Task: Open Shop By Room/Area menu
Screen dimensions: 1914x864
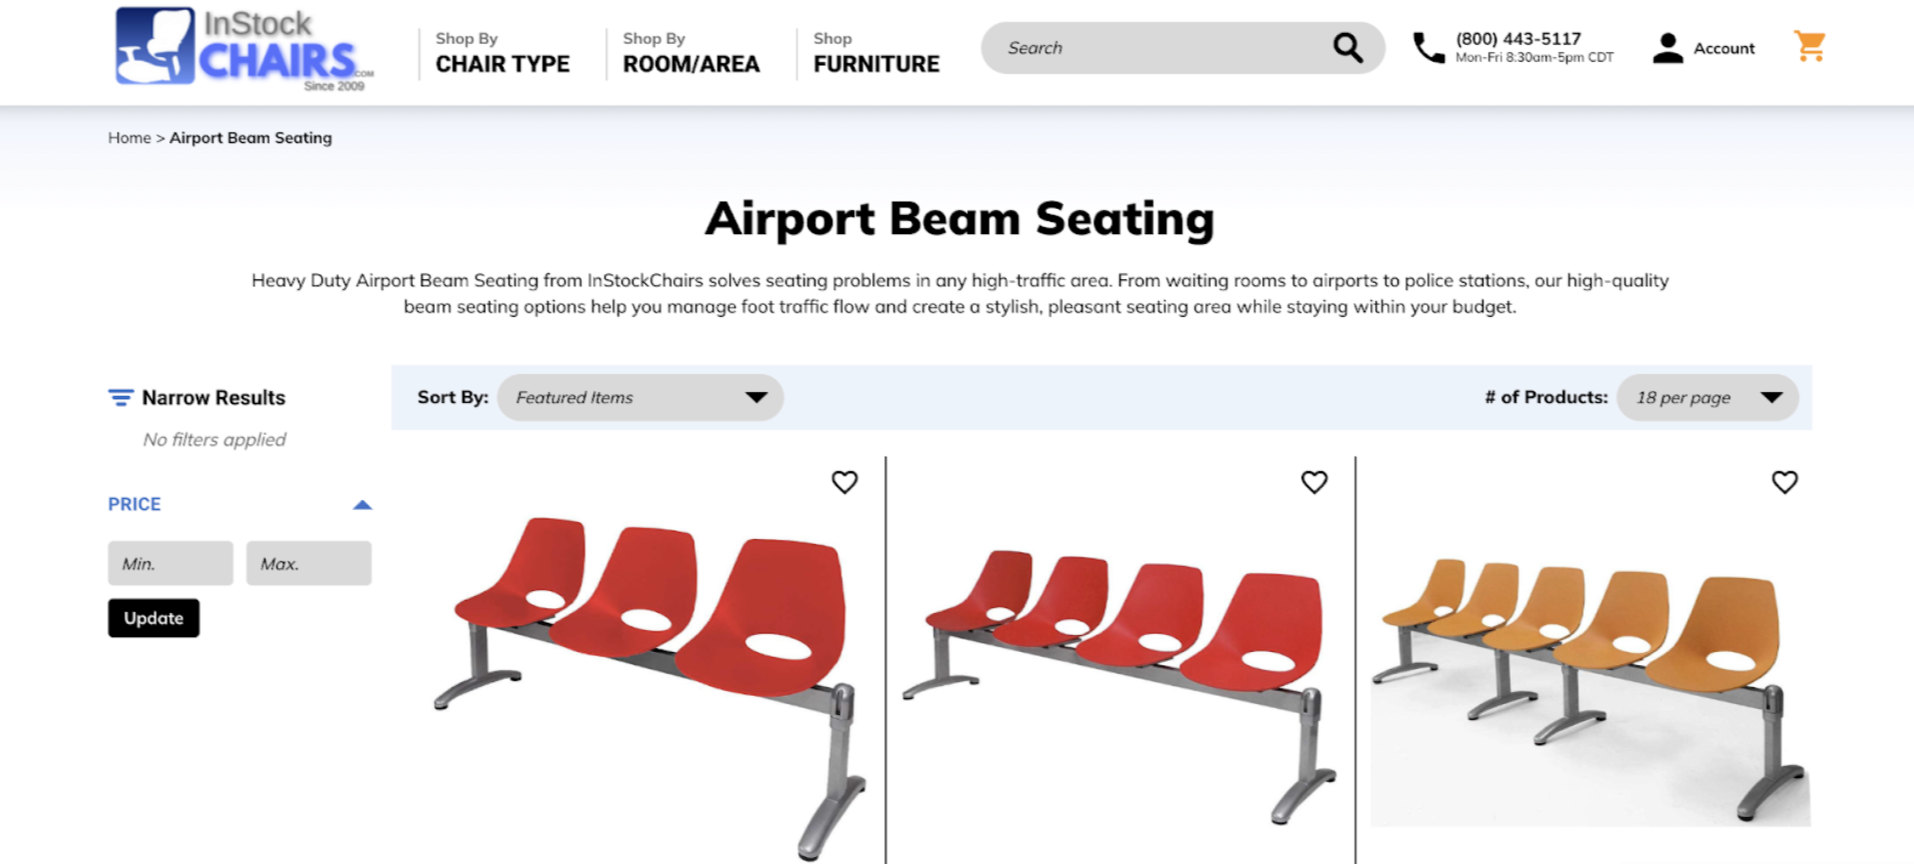Action: (691, 52)
